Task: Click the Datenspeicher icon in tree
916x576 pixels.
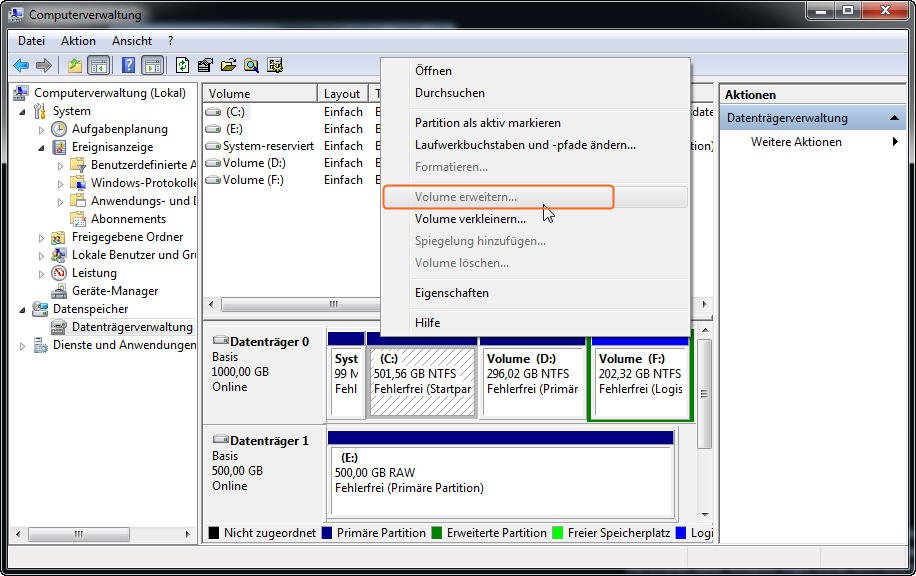Action: pos(40,308)
